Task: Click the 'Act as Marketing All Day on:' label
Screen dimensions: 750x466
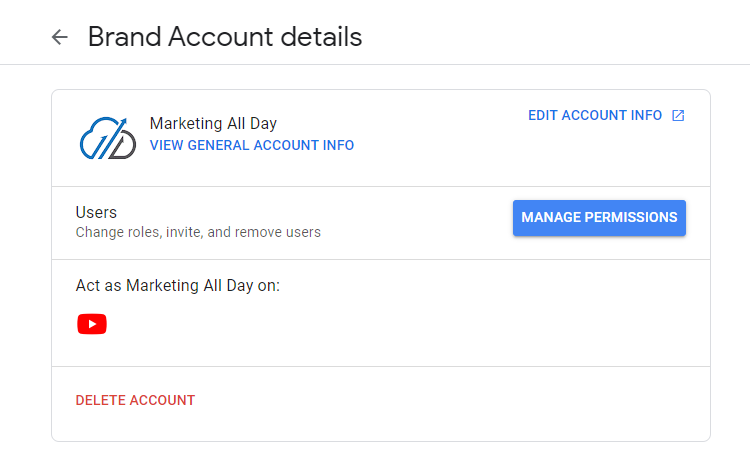Action: (x=177, y=286)
